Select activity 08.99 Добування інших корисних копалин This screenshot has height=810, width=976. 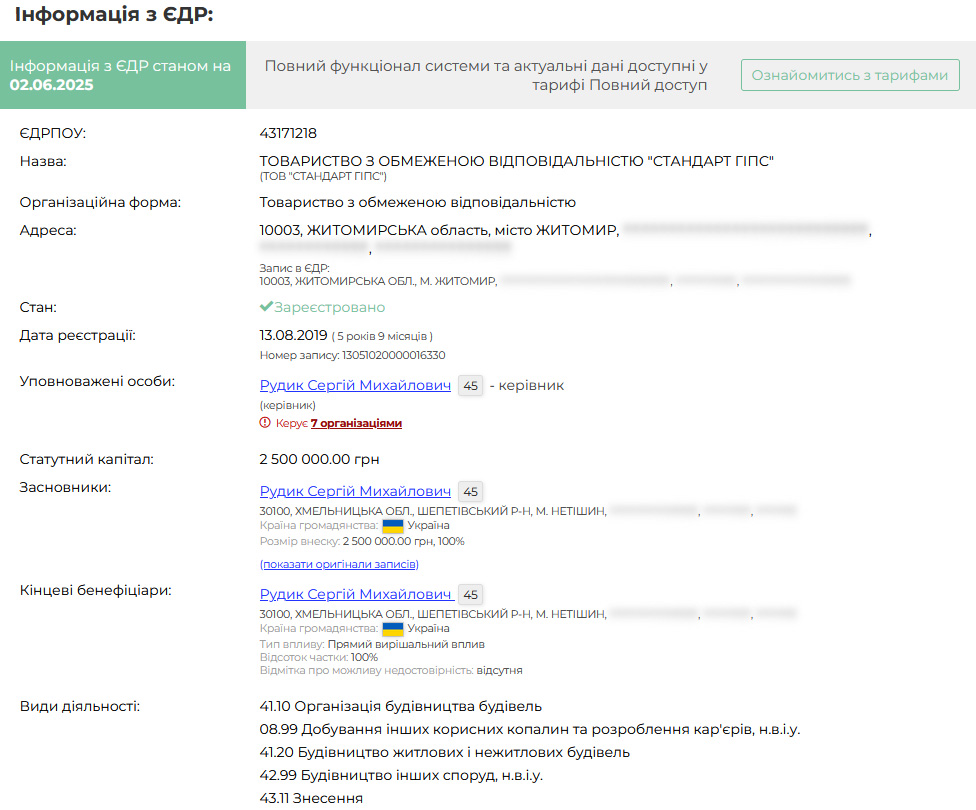[x=529, y=729]
